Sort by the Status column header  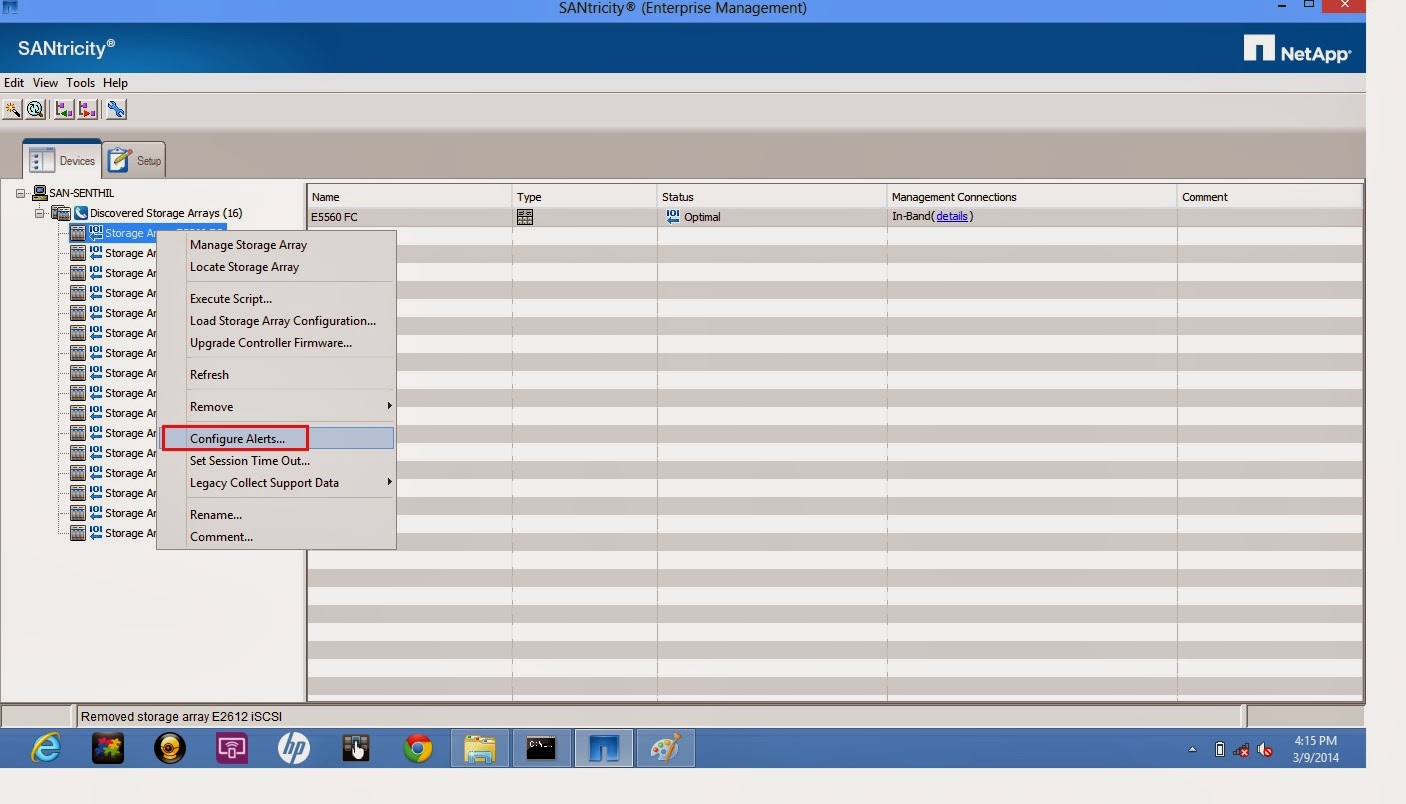click(x=772, y=197)
